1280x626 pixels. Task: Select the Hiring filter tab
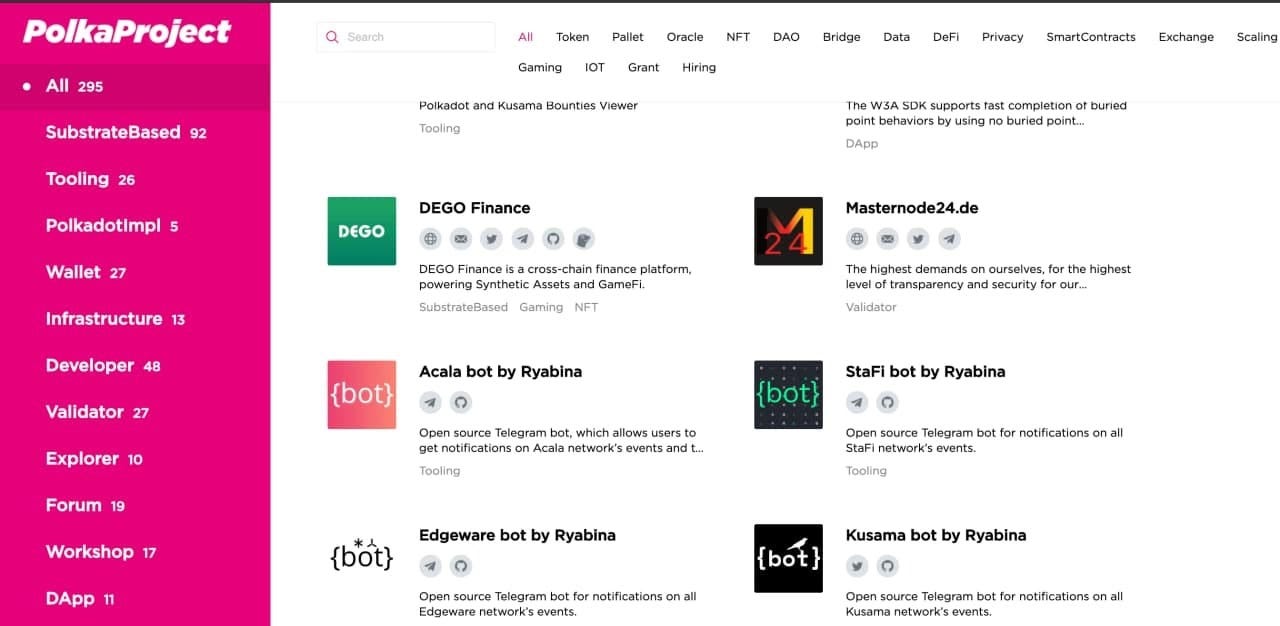(699, 67)
